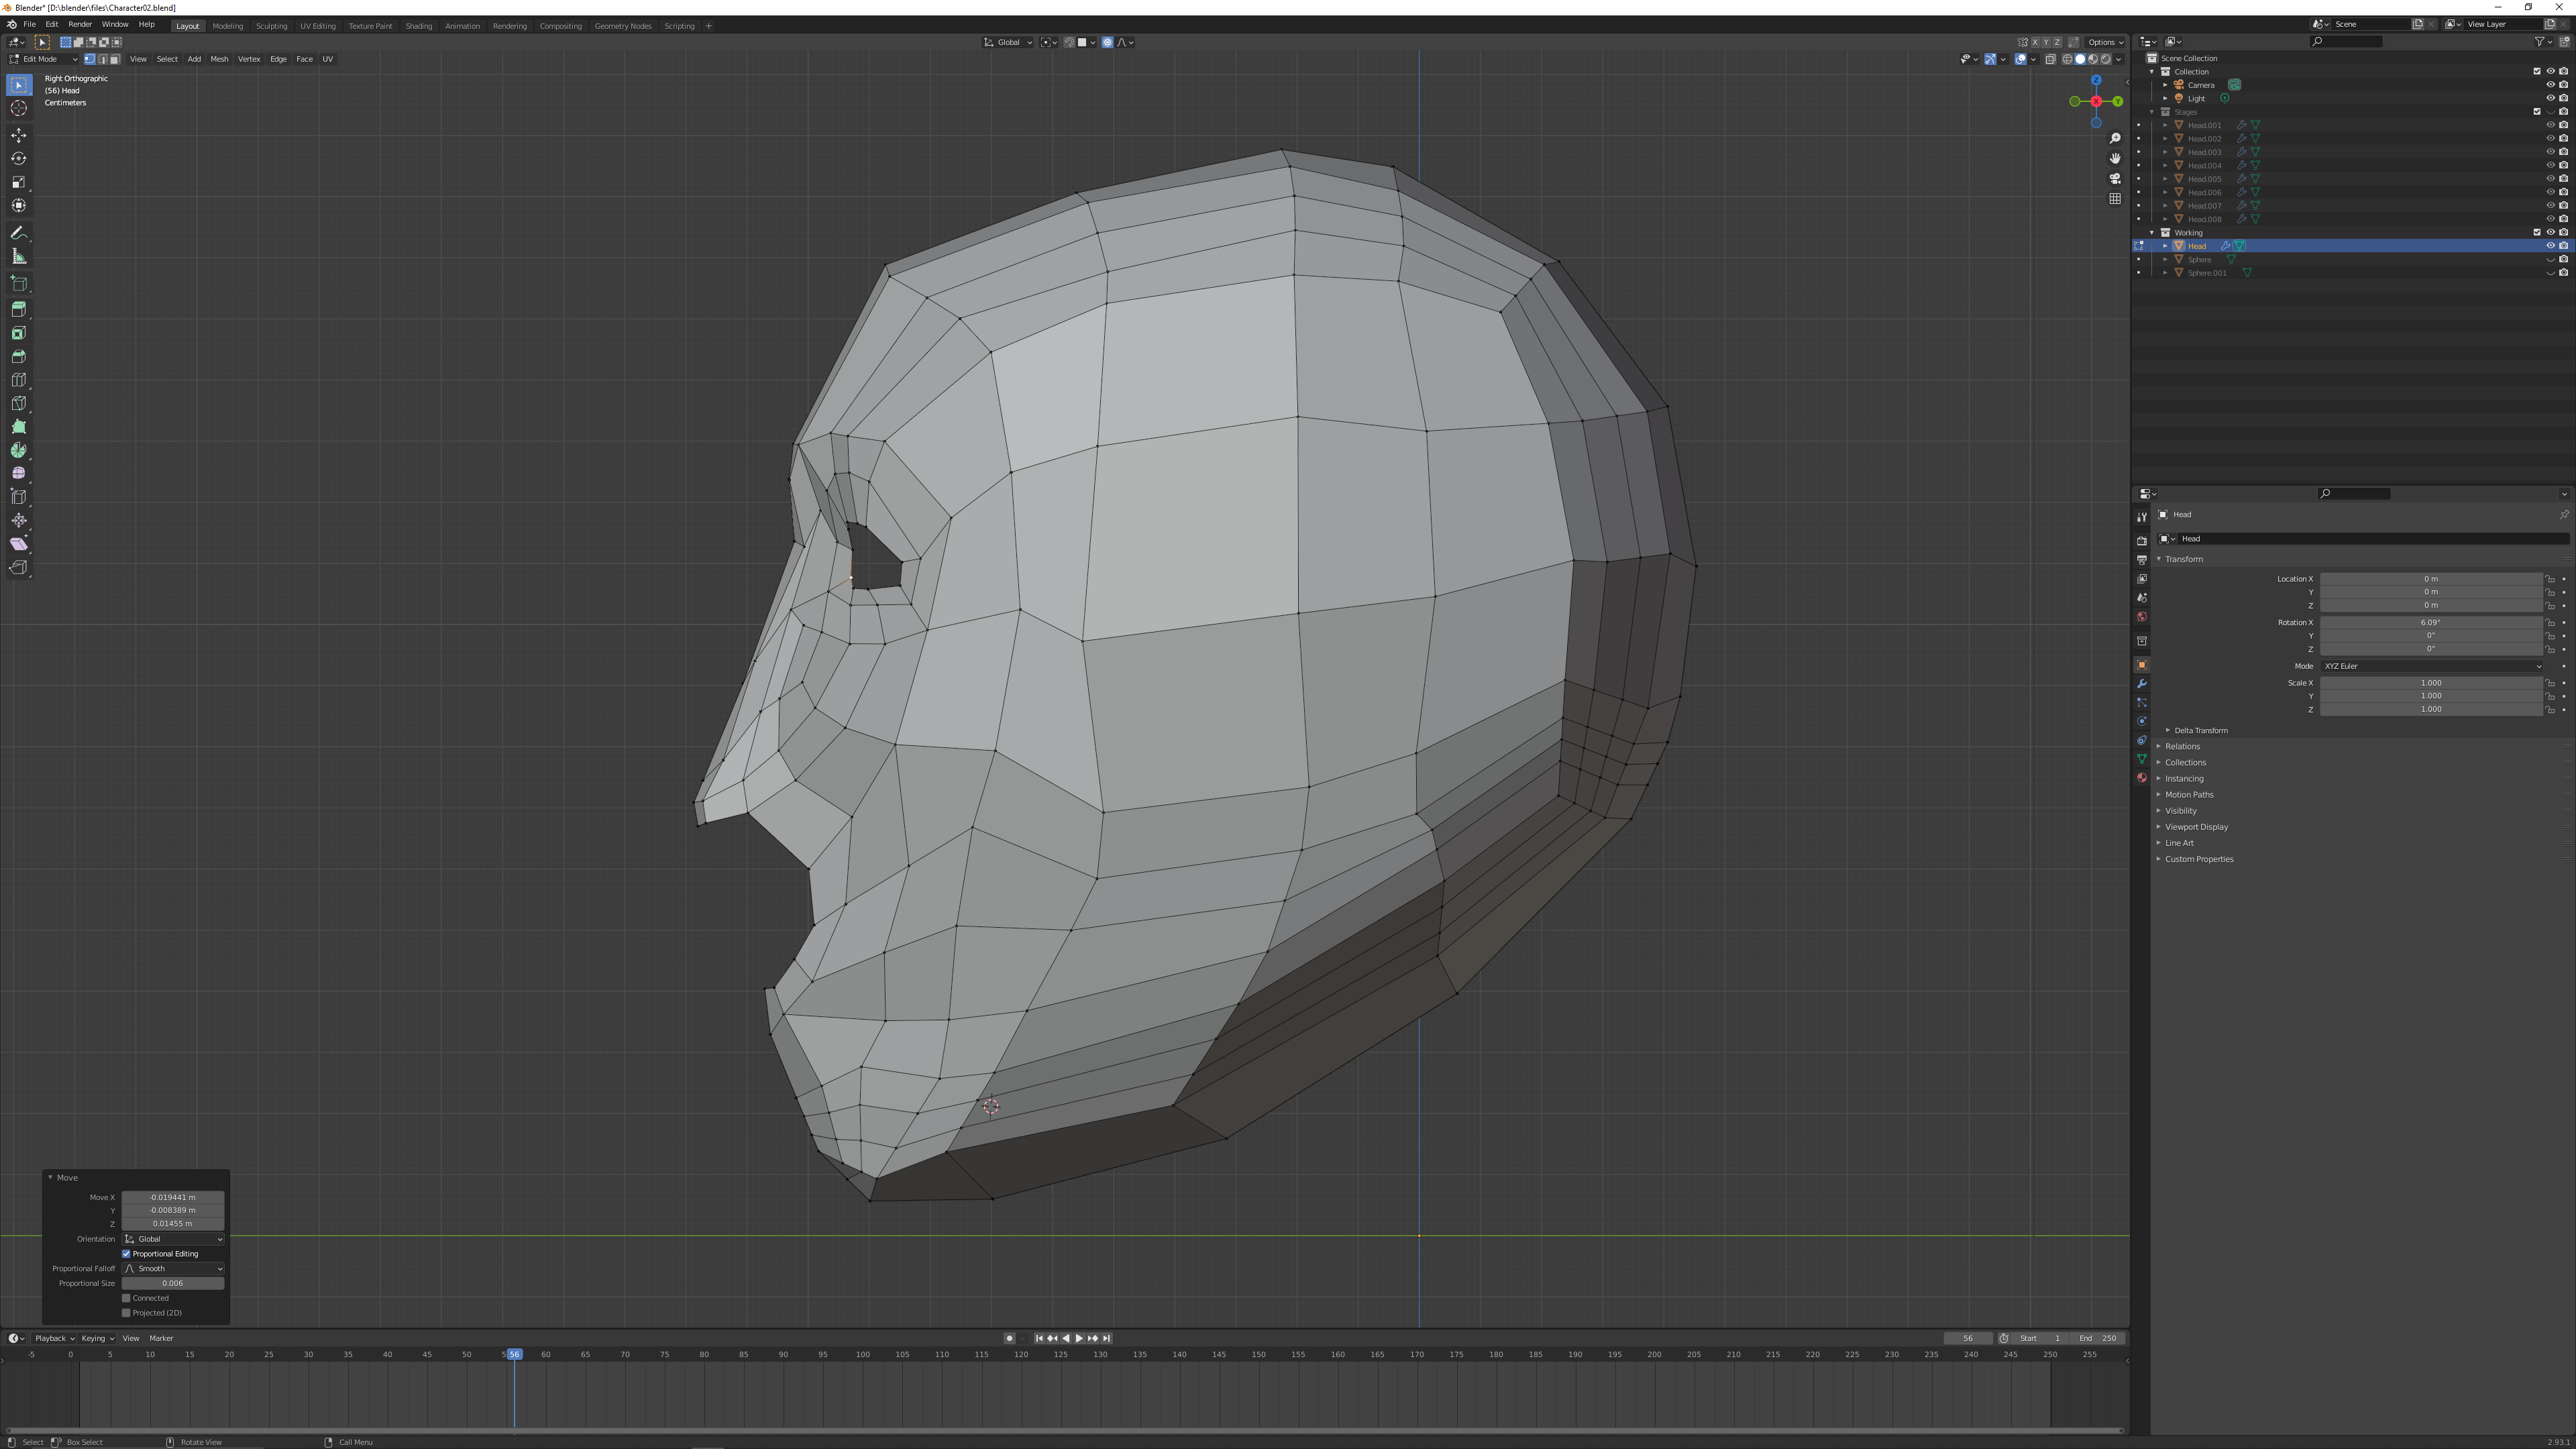Switch to the Geometry Nodes workspace tab

(x=623, y=26)
